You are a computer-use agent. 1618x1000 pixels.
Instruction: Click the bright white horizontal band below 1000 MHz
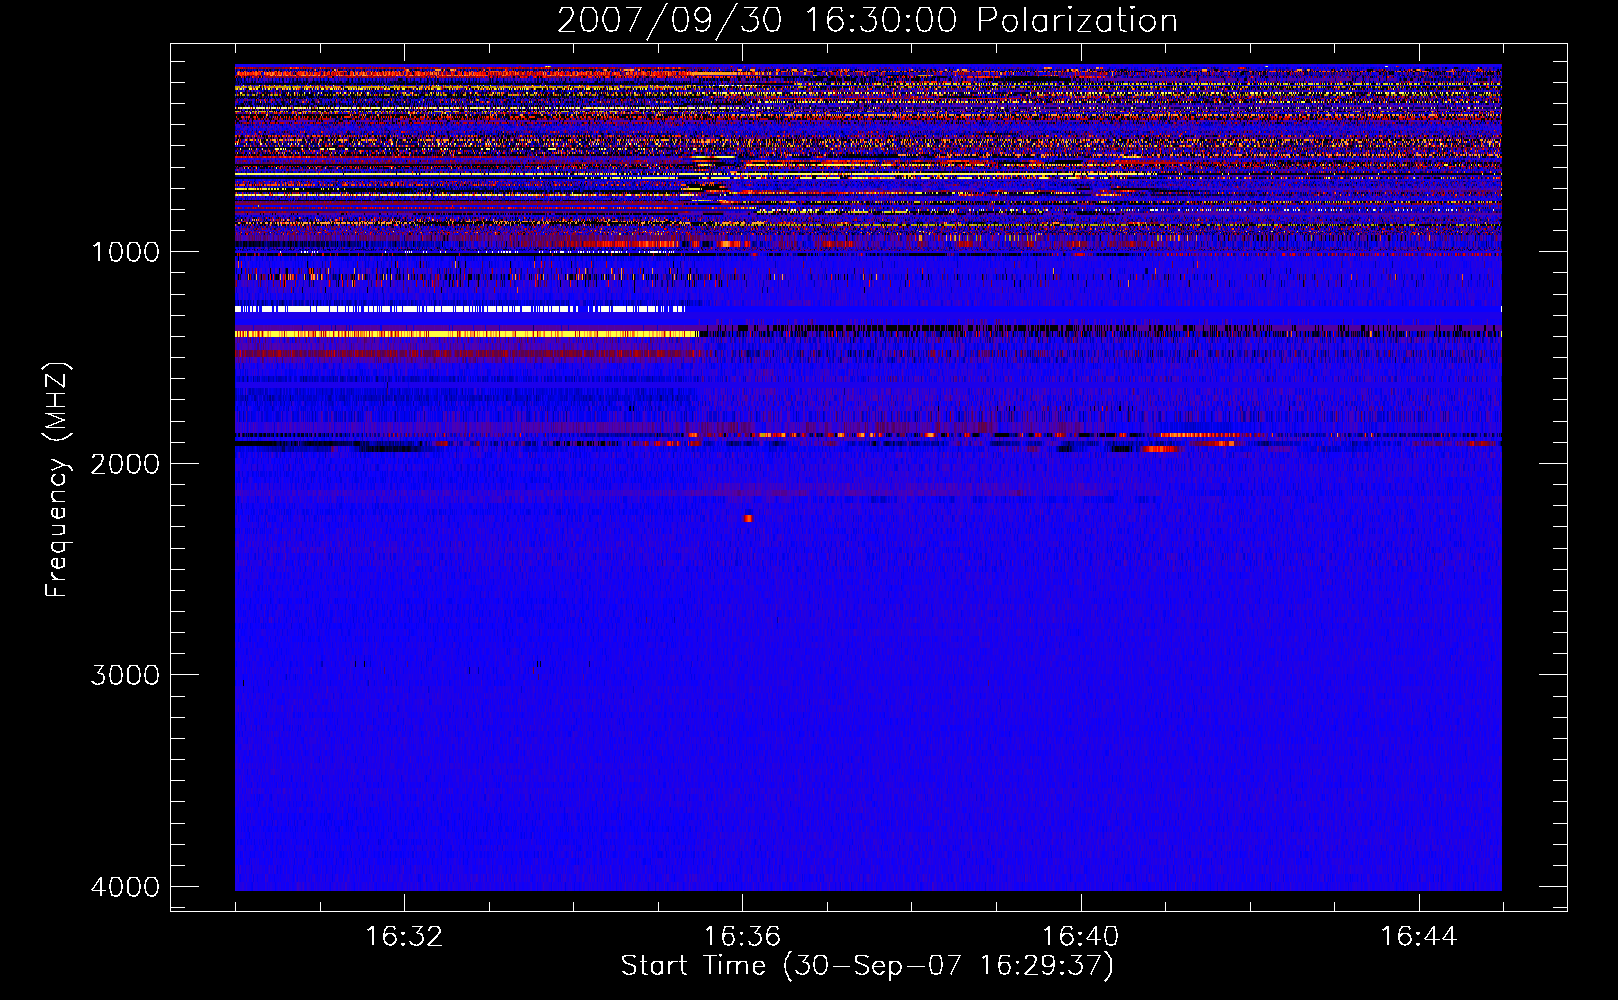pos(460,309)
